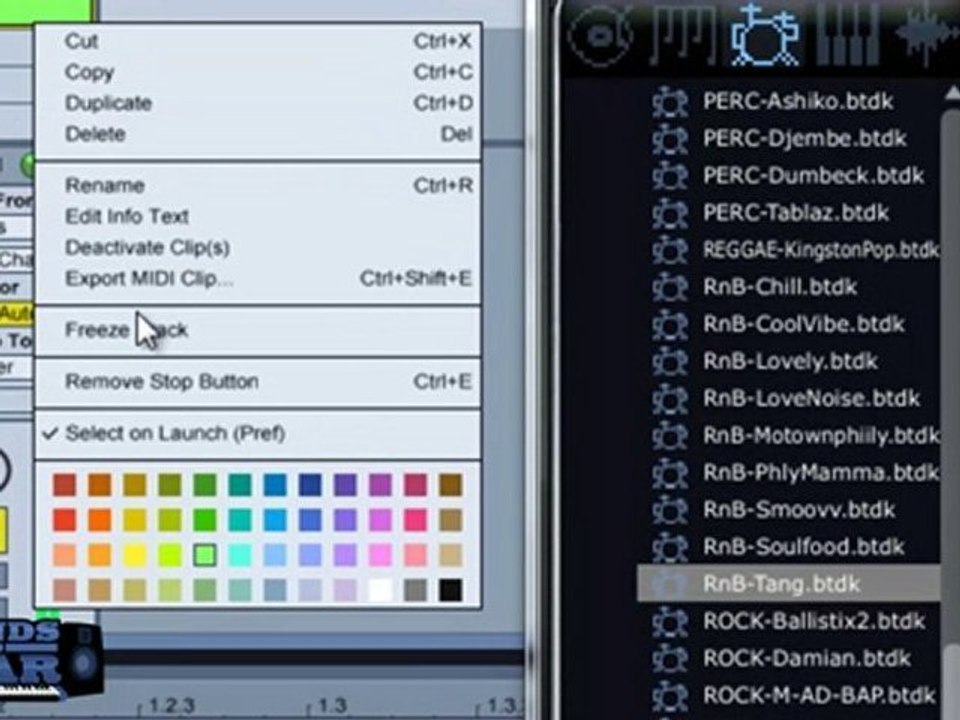960x720 pixels.
Task: Click drum icon beside RnB-Soulfood.btdk
Action: point(670,547)
